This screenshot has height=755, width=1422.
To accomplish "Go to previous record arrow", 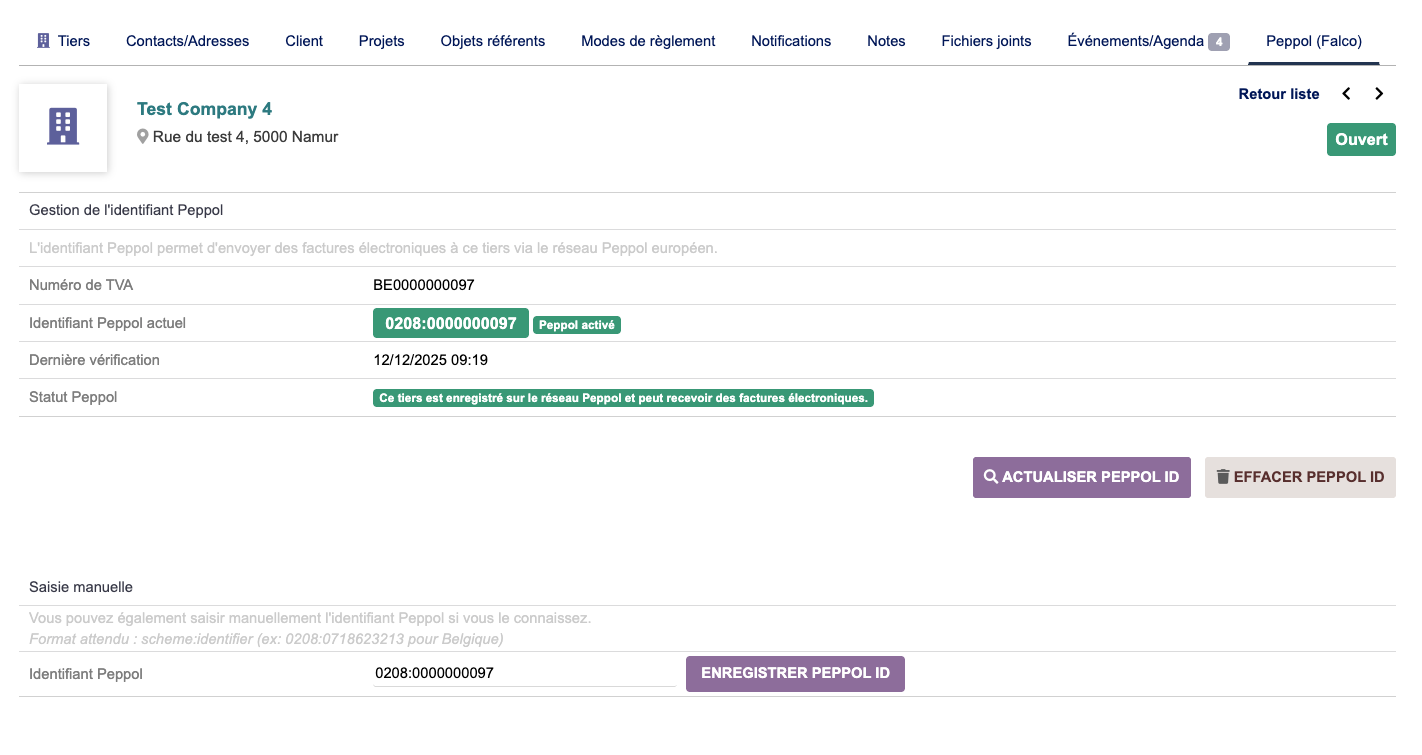I will click(1346, 94).
